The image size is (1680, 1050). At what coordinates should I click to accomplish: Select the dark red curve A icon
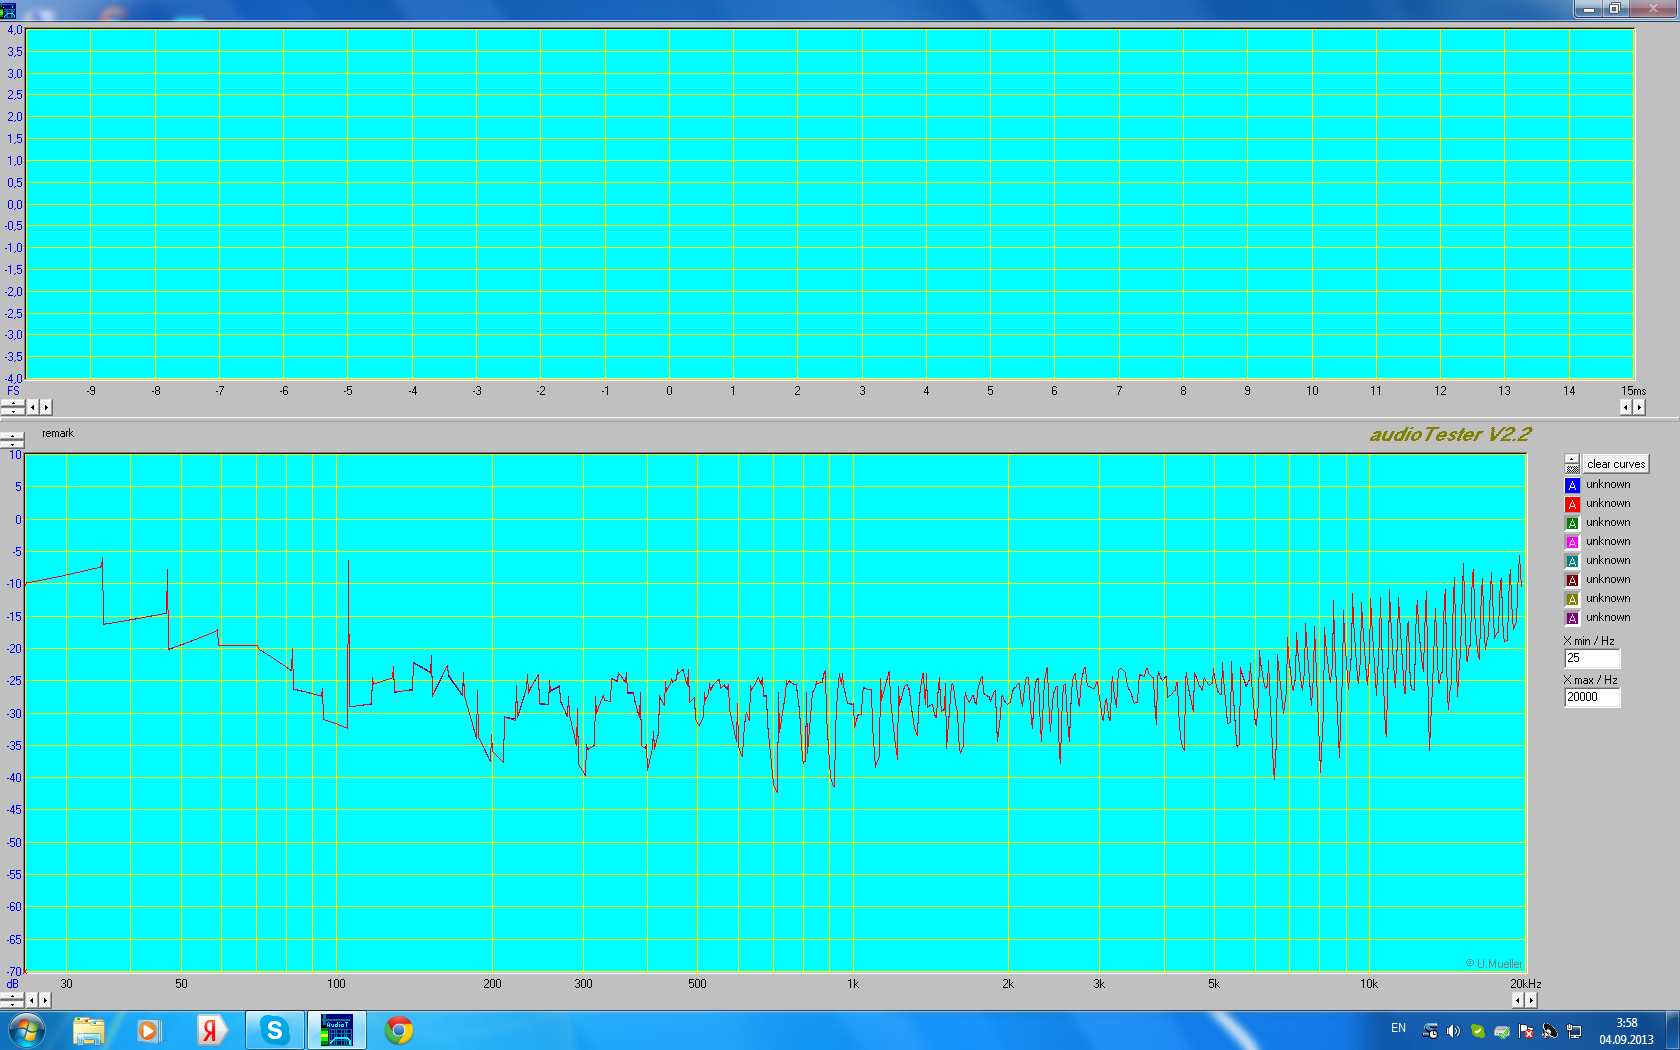click(1572, 580)
